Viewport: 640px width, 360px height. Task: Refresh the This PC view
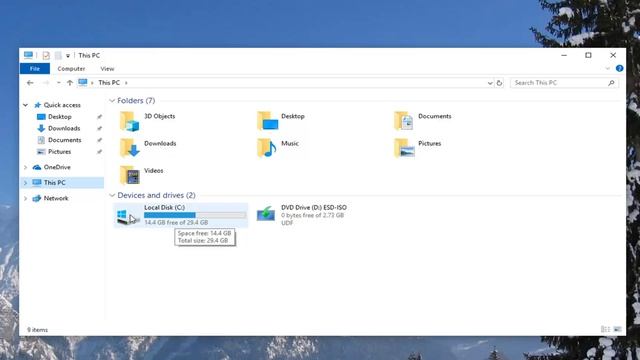pyautogui.click(x=499, y=83)
